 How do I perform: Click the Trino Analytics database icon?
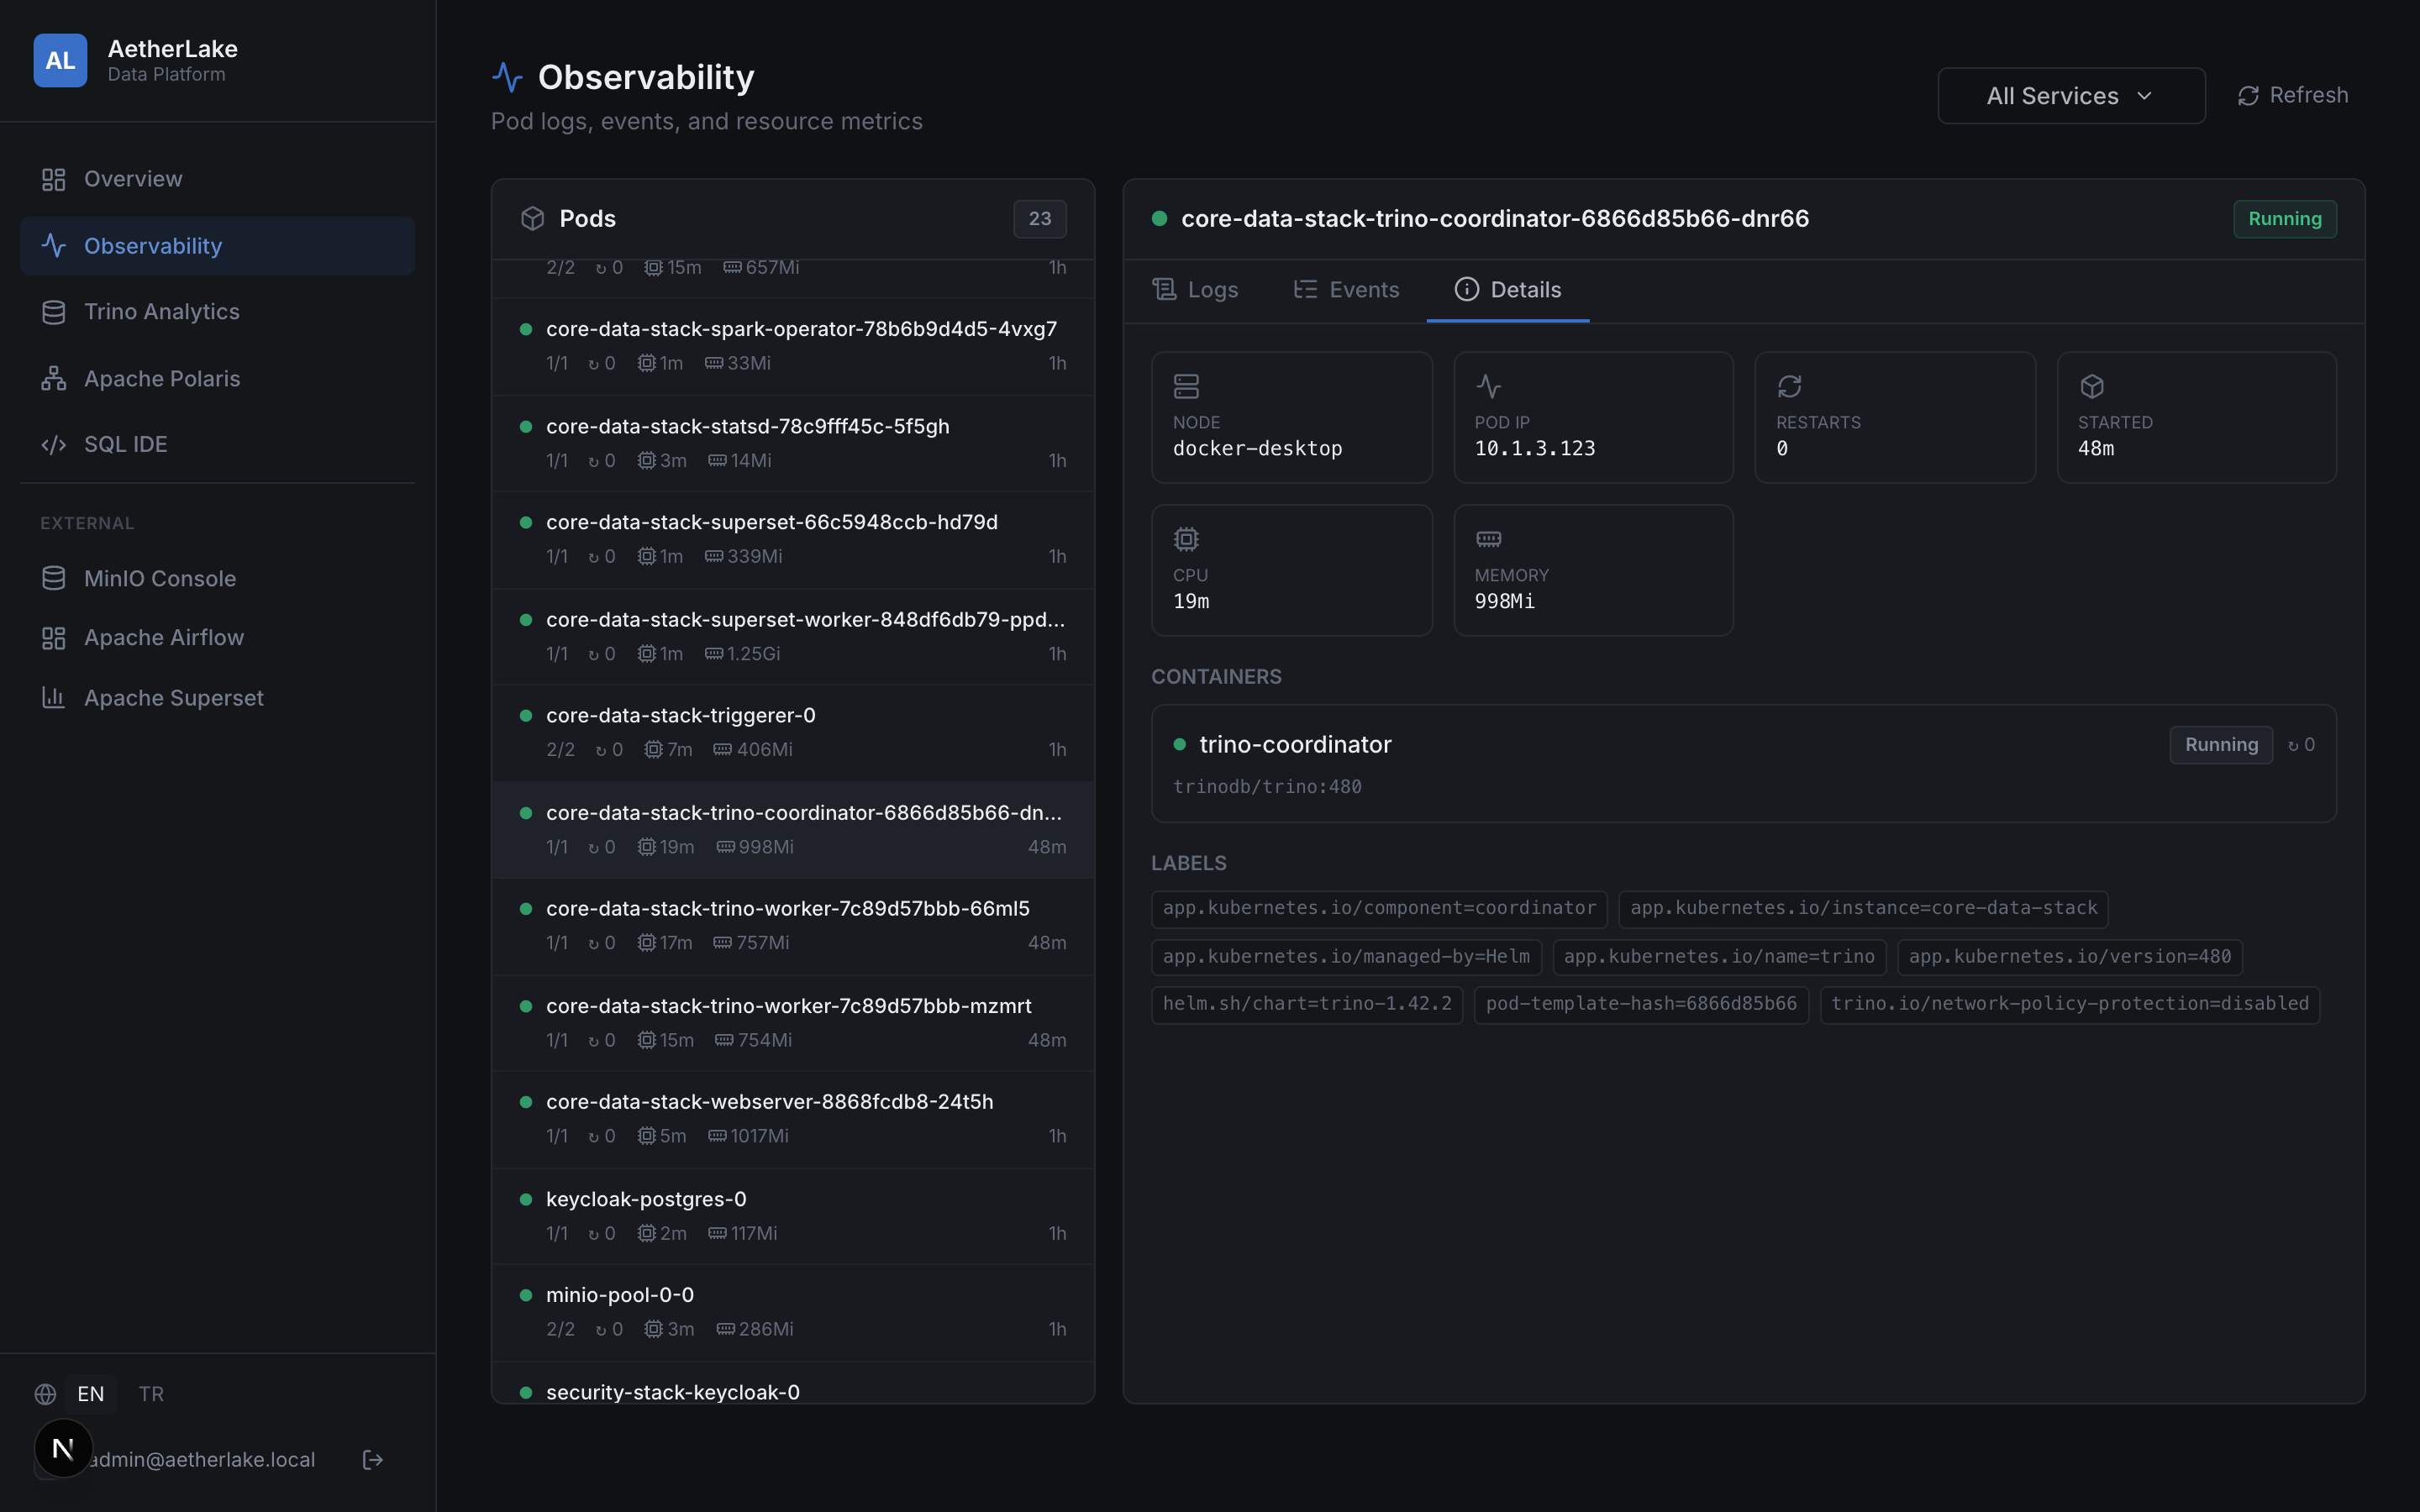(54, 312)
